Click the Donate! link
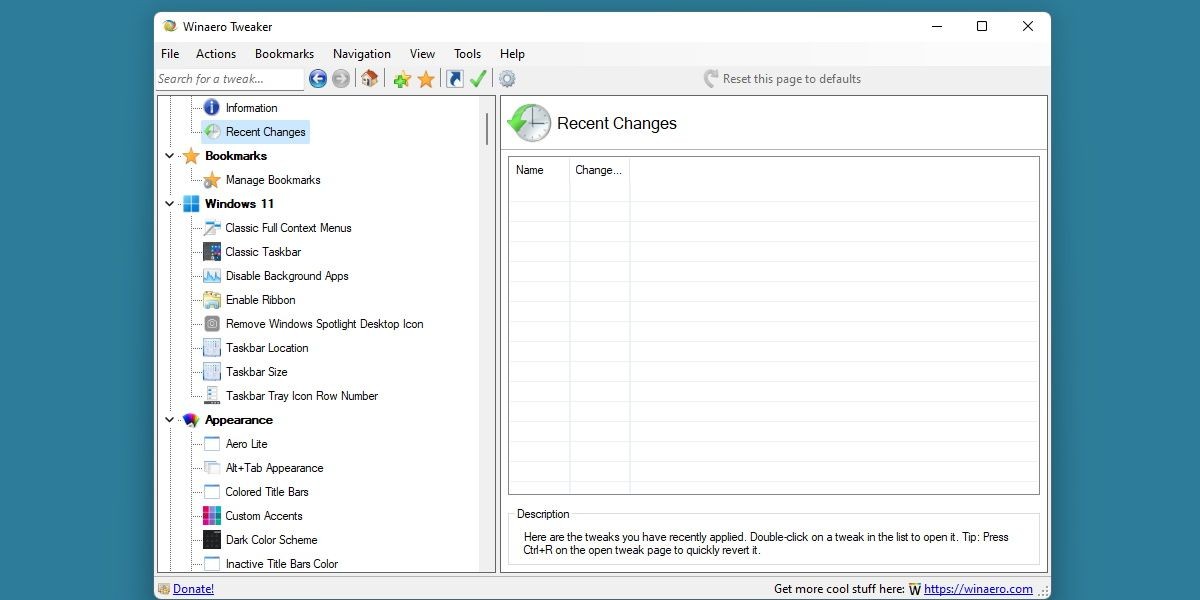The width and height of the screenshot is (1200, 600). [x=193, y=589]
